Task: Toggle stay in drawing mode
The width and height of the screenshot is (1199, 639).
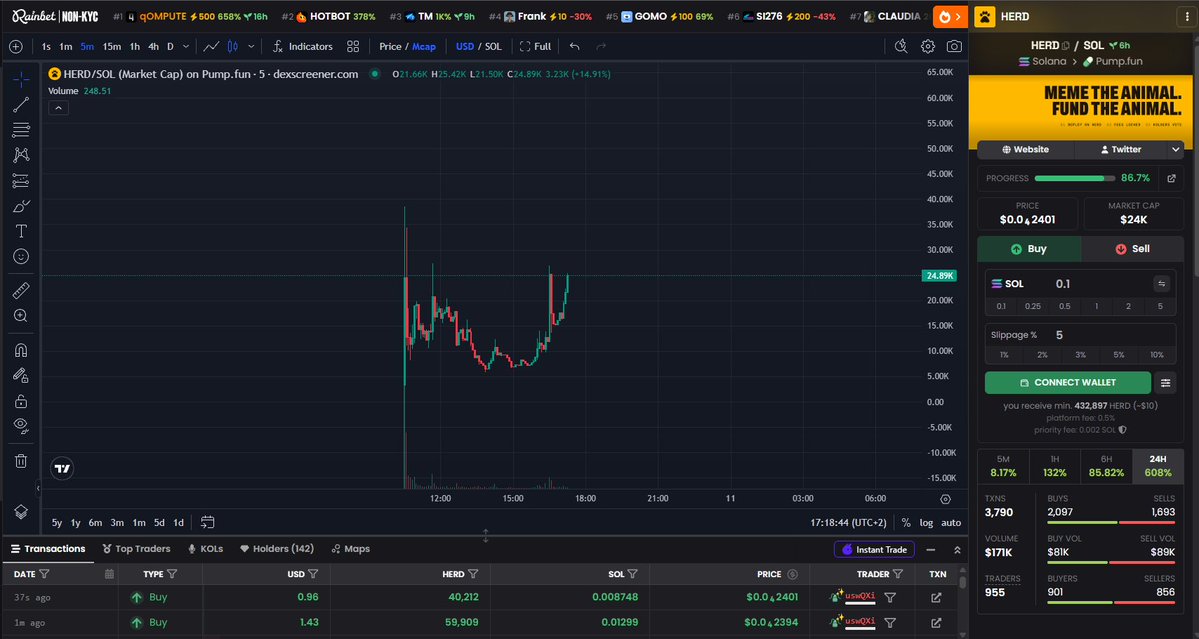Action: pyautogui.click(x=21, y=375)
